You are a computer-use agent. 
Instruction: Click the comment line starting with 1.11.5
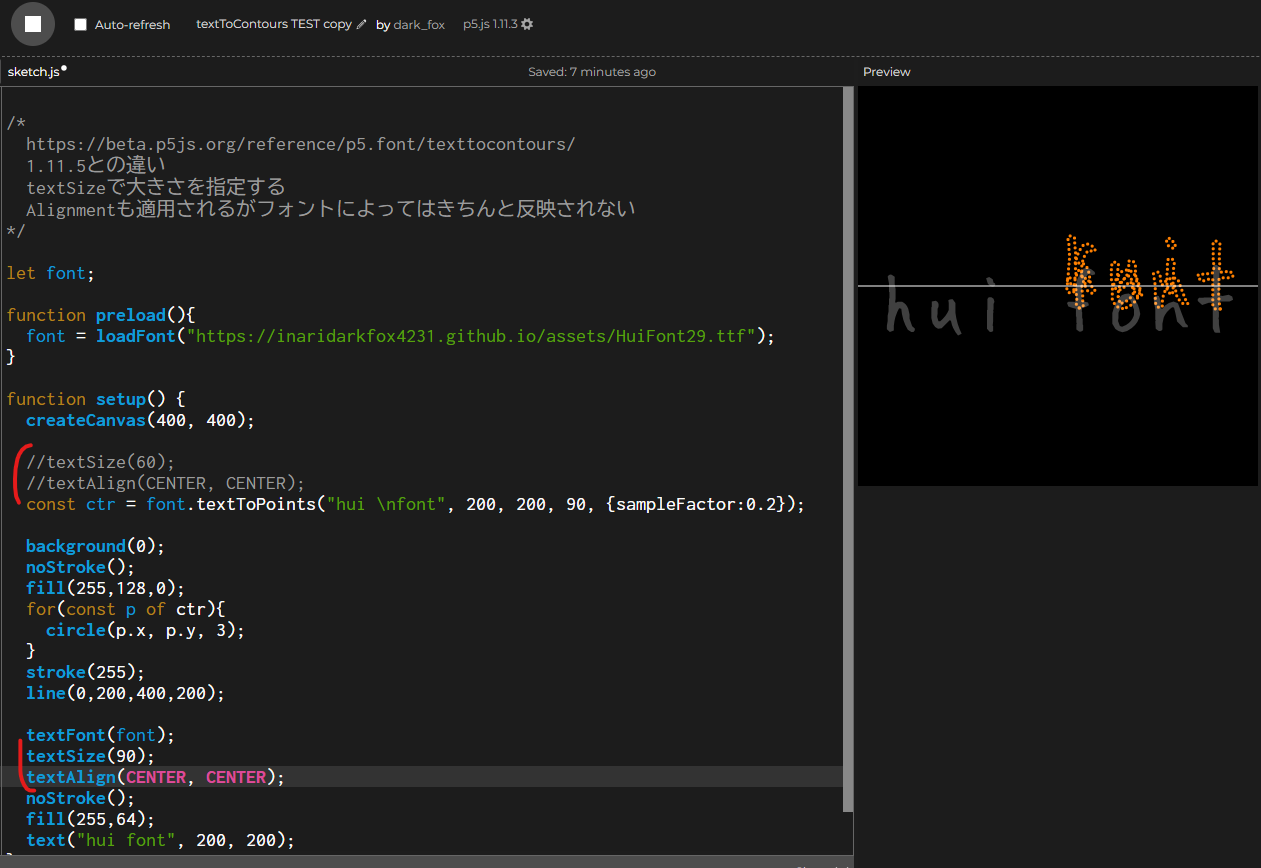95,165
